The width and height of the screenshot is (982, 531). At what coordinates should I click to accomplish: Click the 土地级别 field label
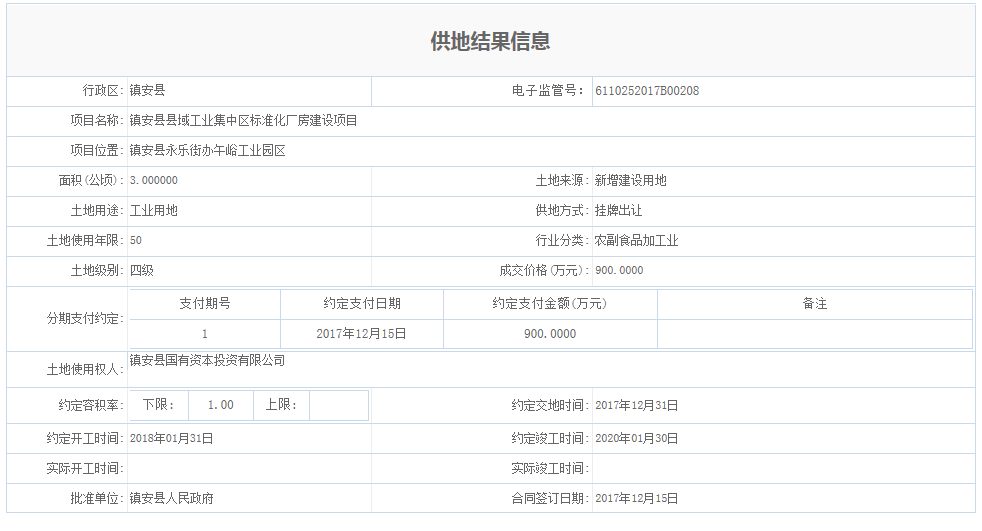point(97,271)
